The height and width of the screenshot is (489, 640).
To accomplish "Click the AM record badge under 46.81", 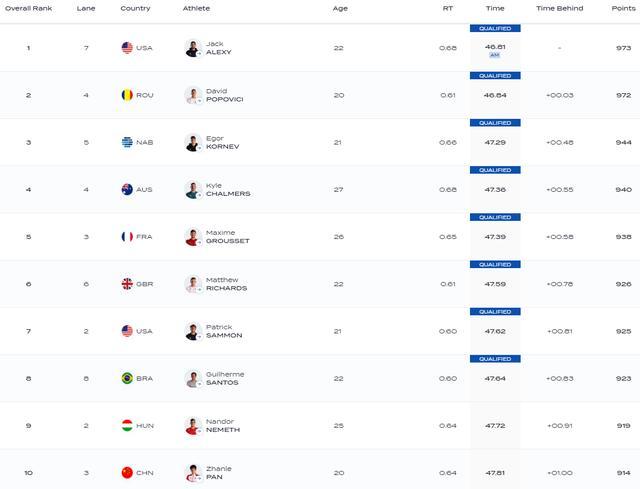I will tap(495, 55).
